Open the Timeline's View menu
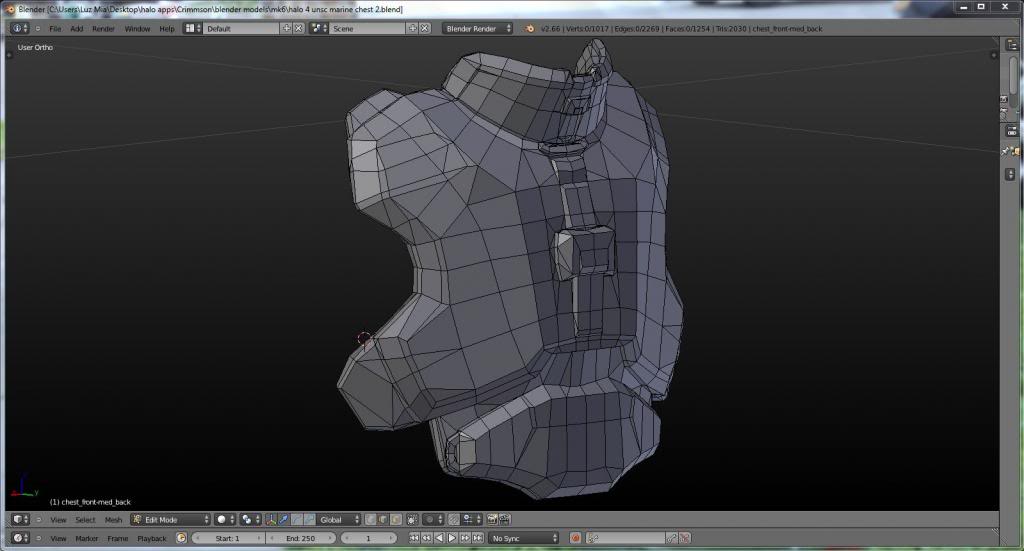Viewport: 1024px width, 551px height. [x=58, y=539]
